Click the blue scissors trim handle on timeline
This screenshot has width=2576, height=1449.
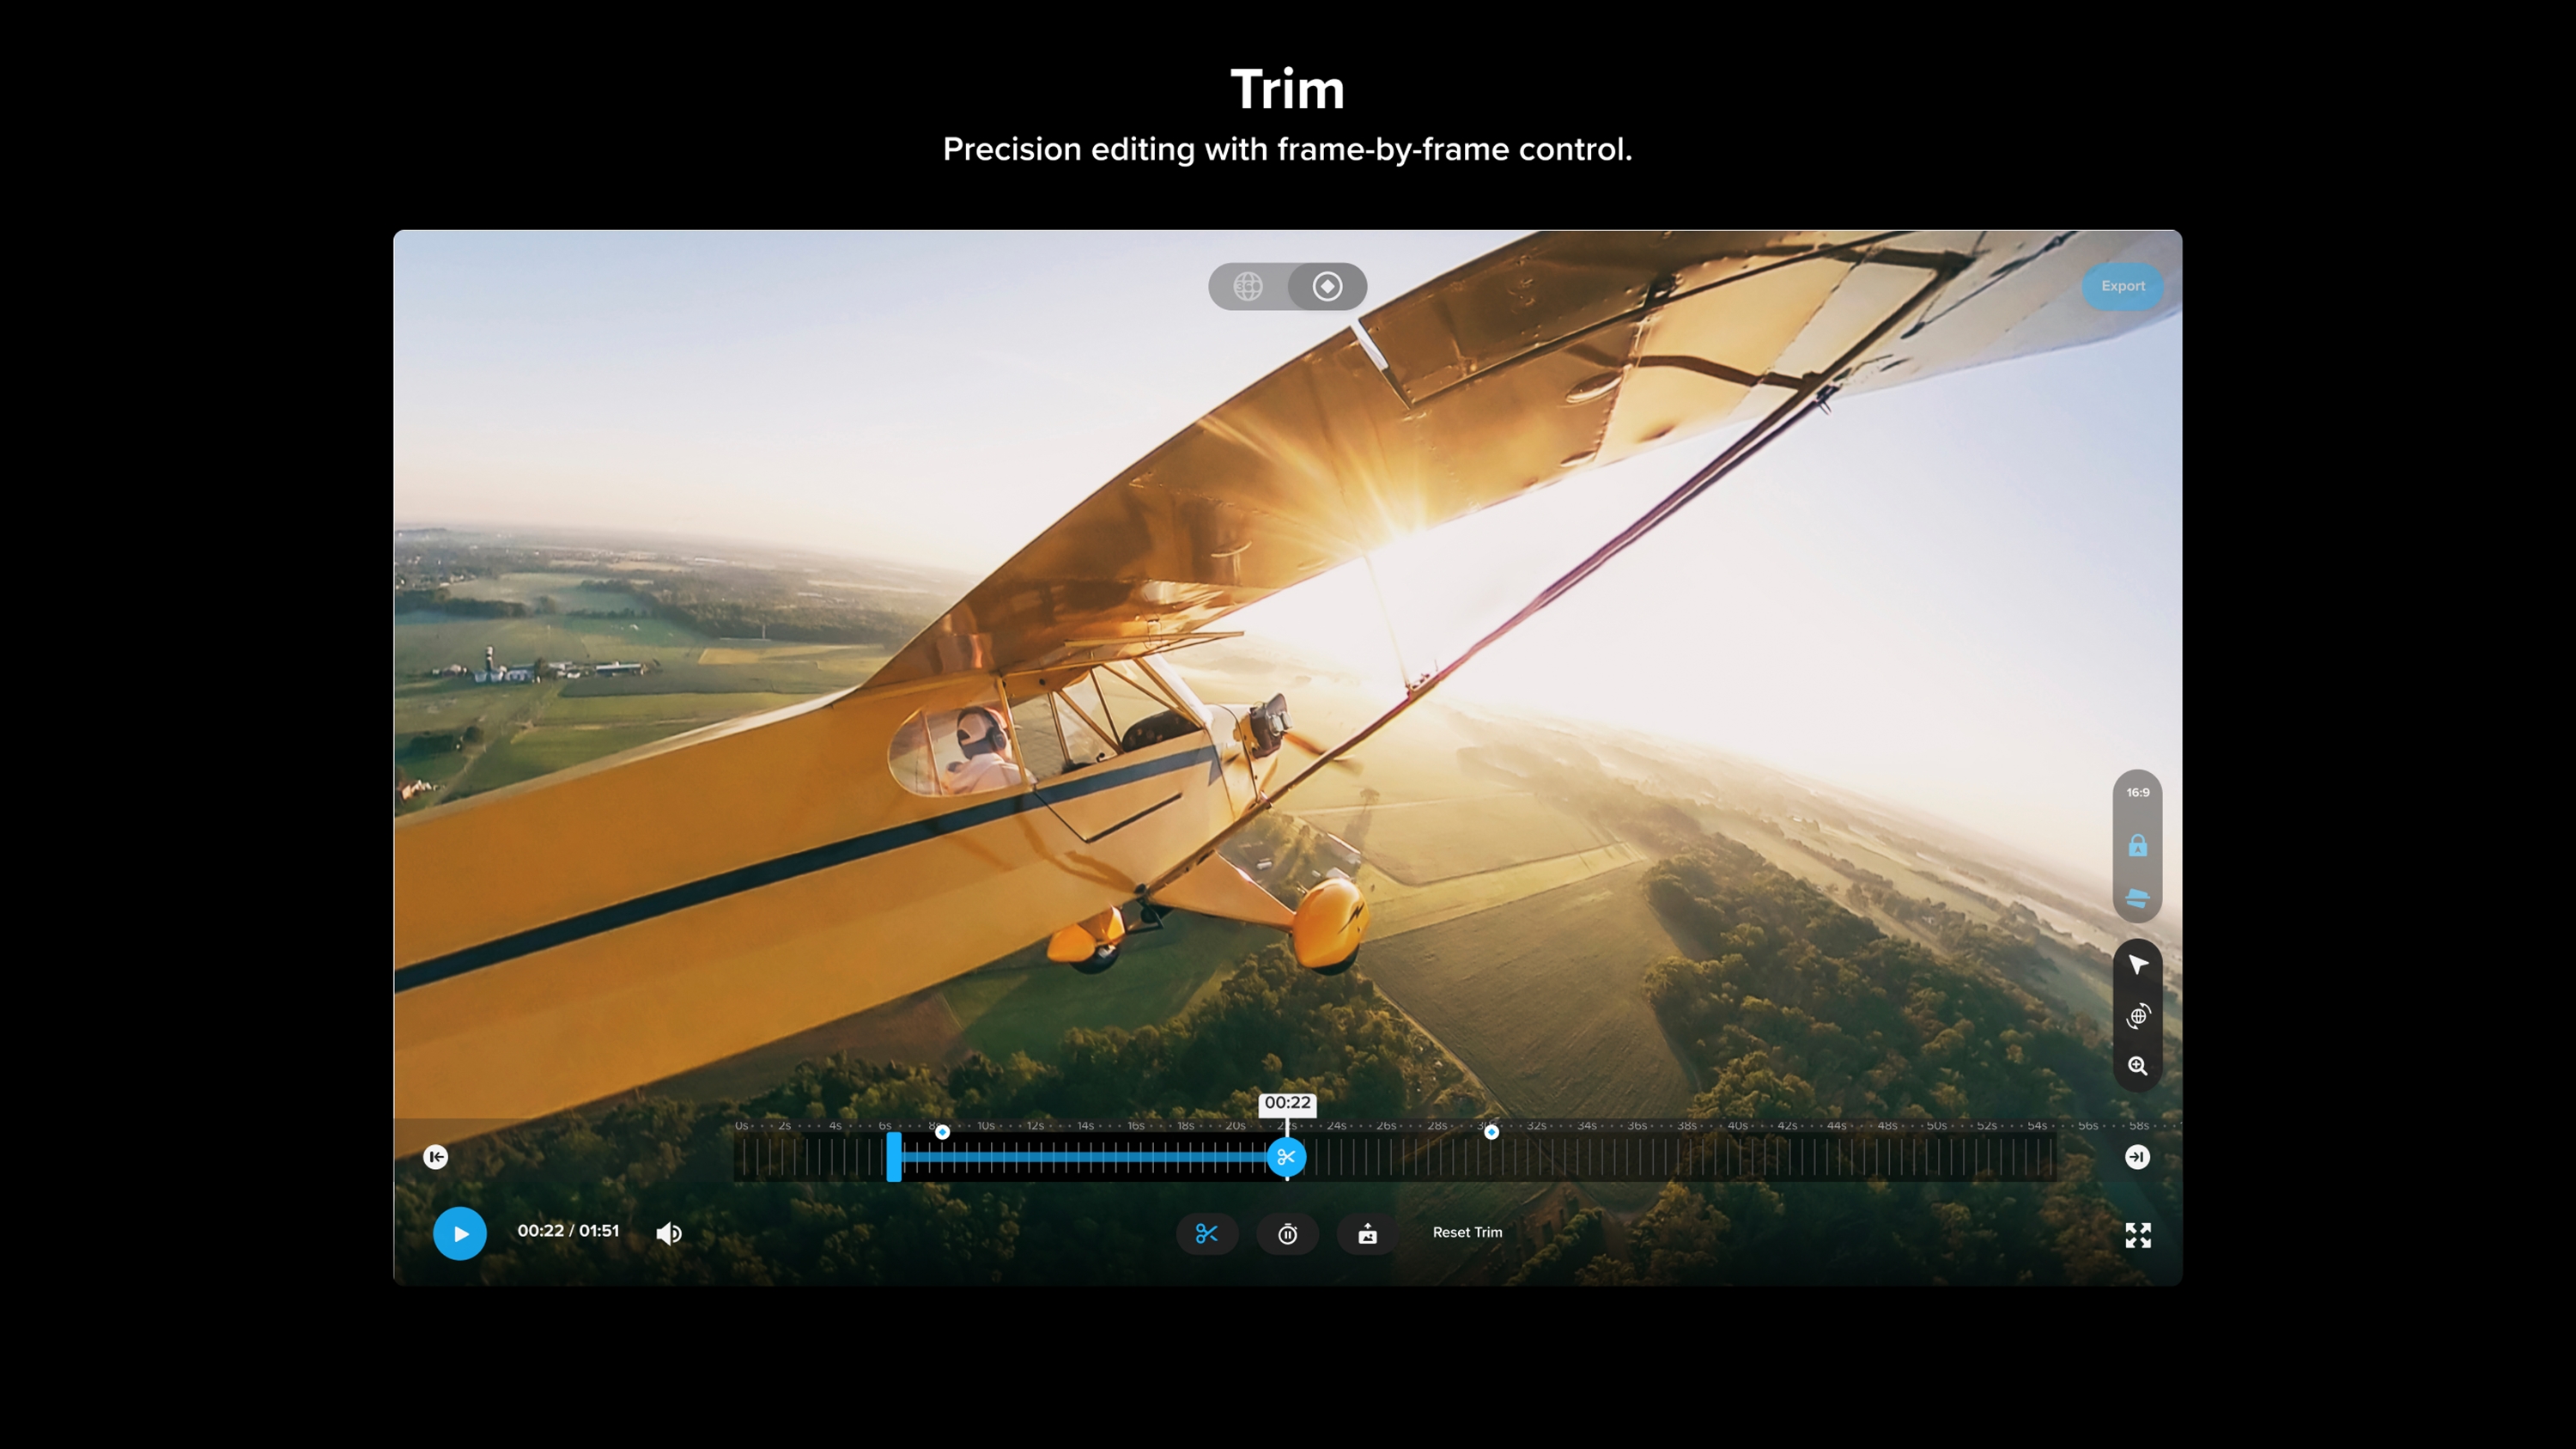(x=1286, y=1157)
